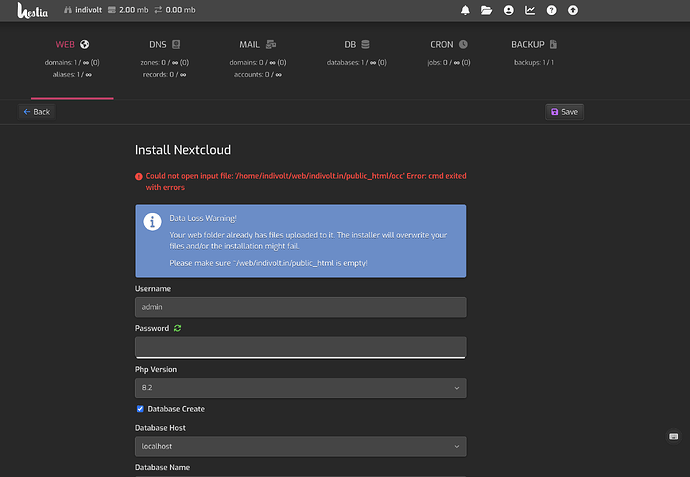
Task: Click the red error alert icon
Action: click(139, 176)
